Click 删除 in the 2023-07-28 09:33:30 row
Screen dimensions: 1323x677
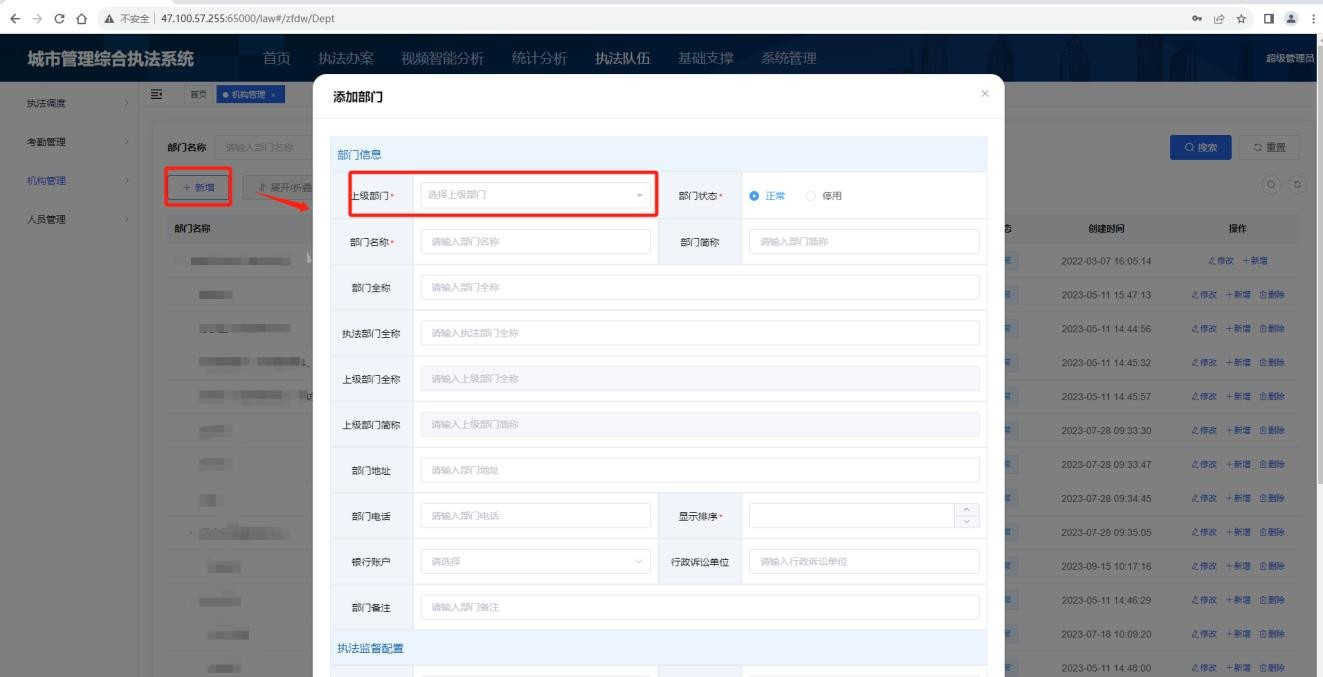[1272, 431]
